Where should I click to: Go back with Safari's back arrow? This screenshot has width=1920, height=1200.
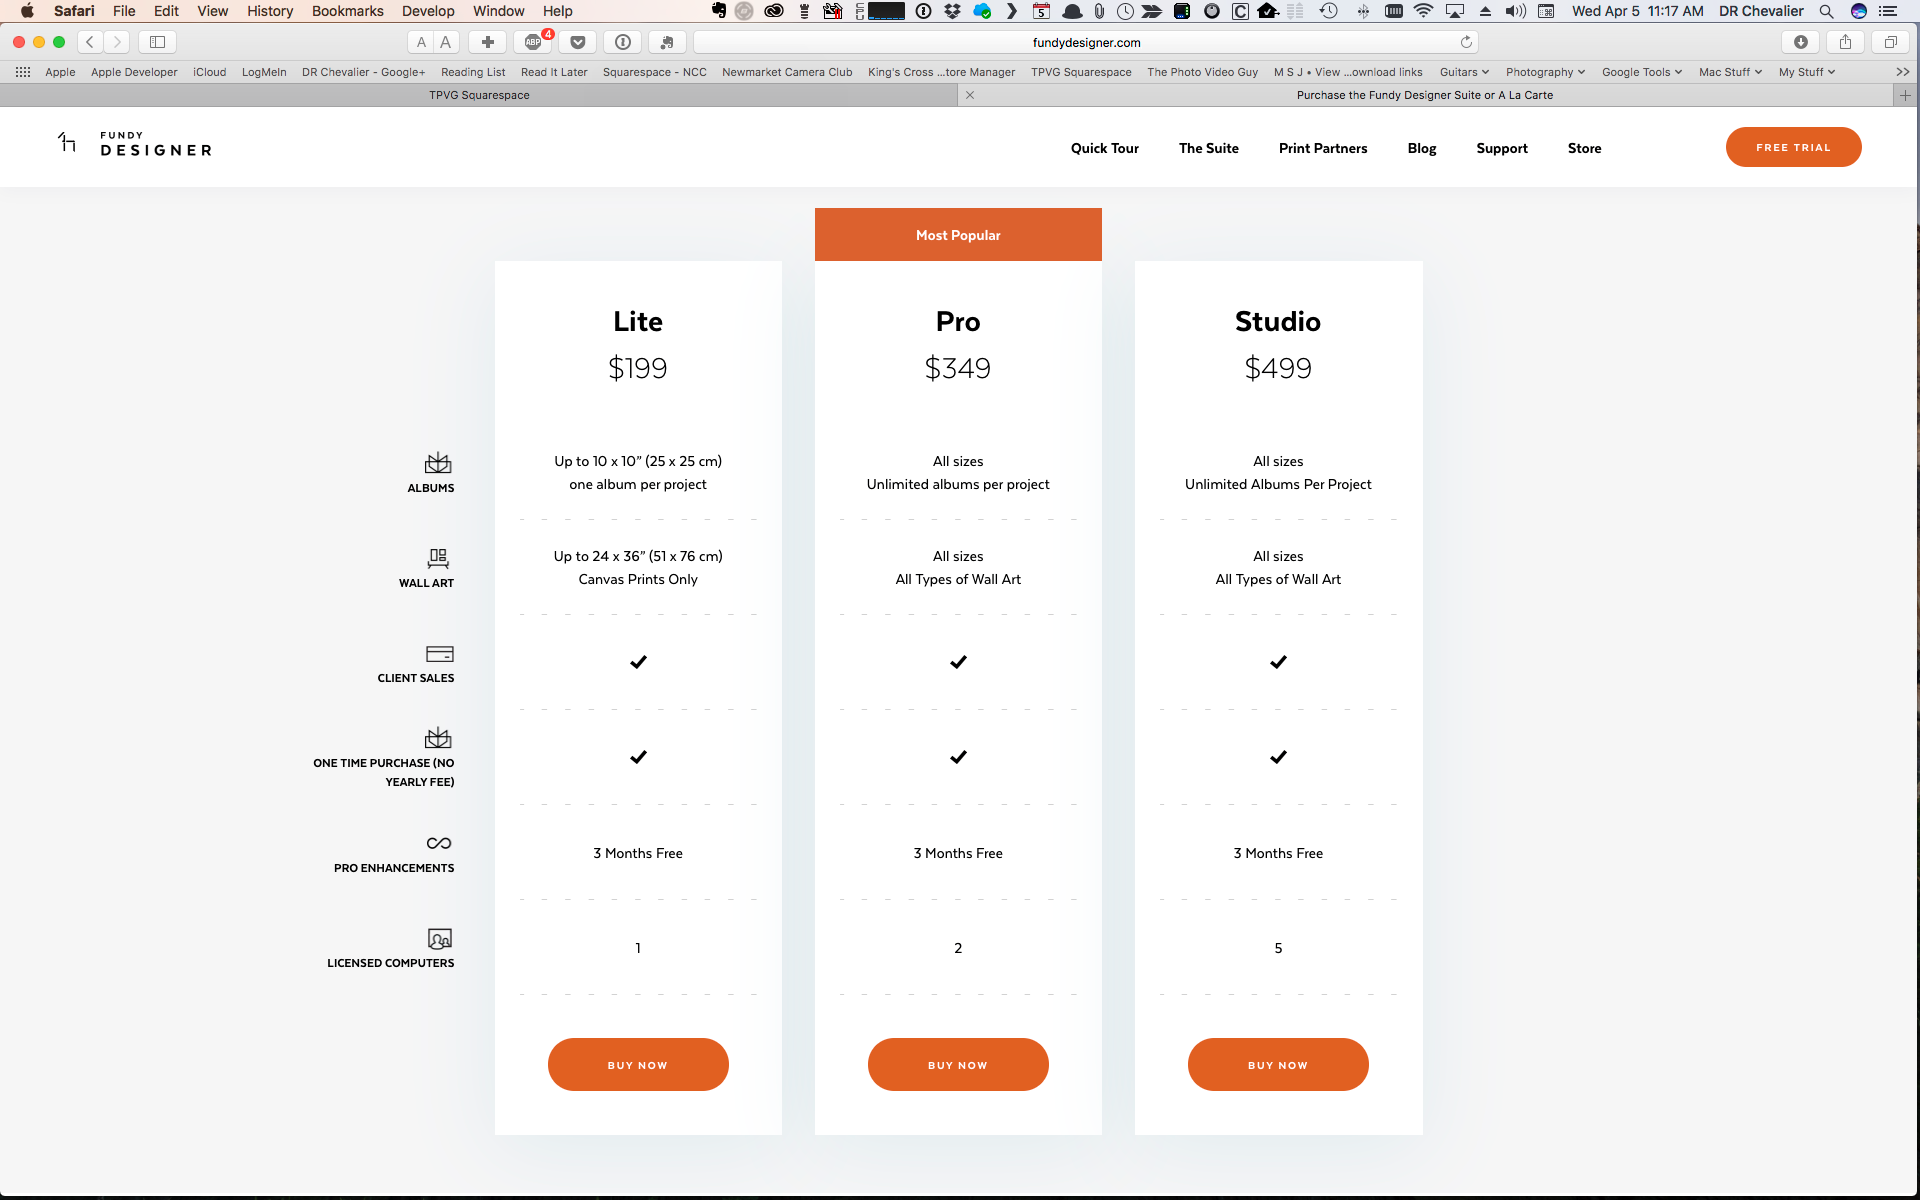(x=90, y=42)
